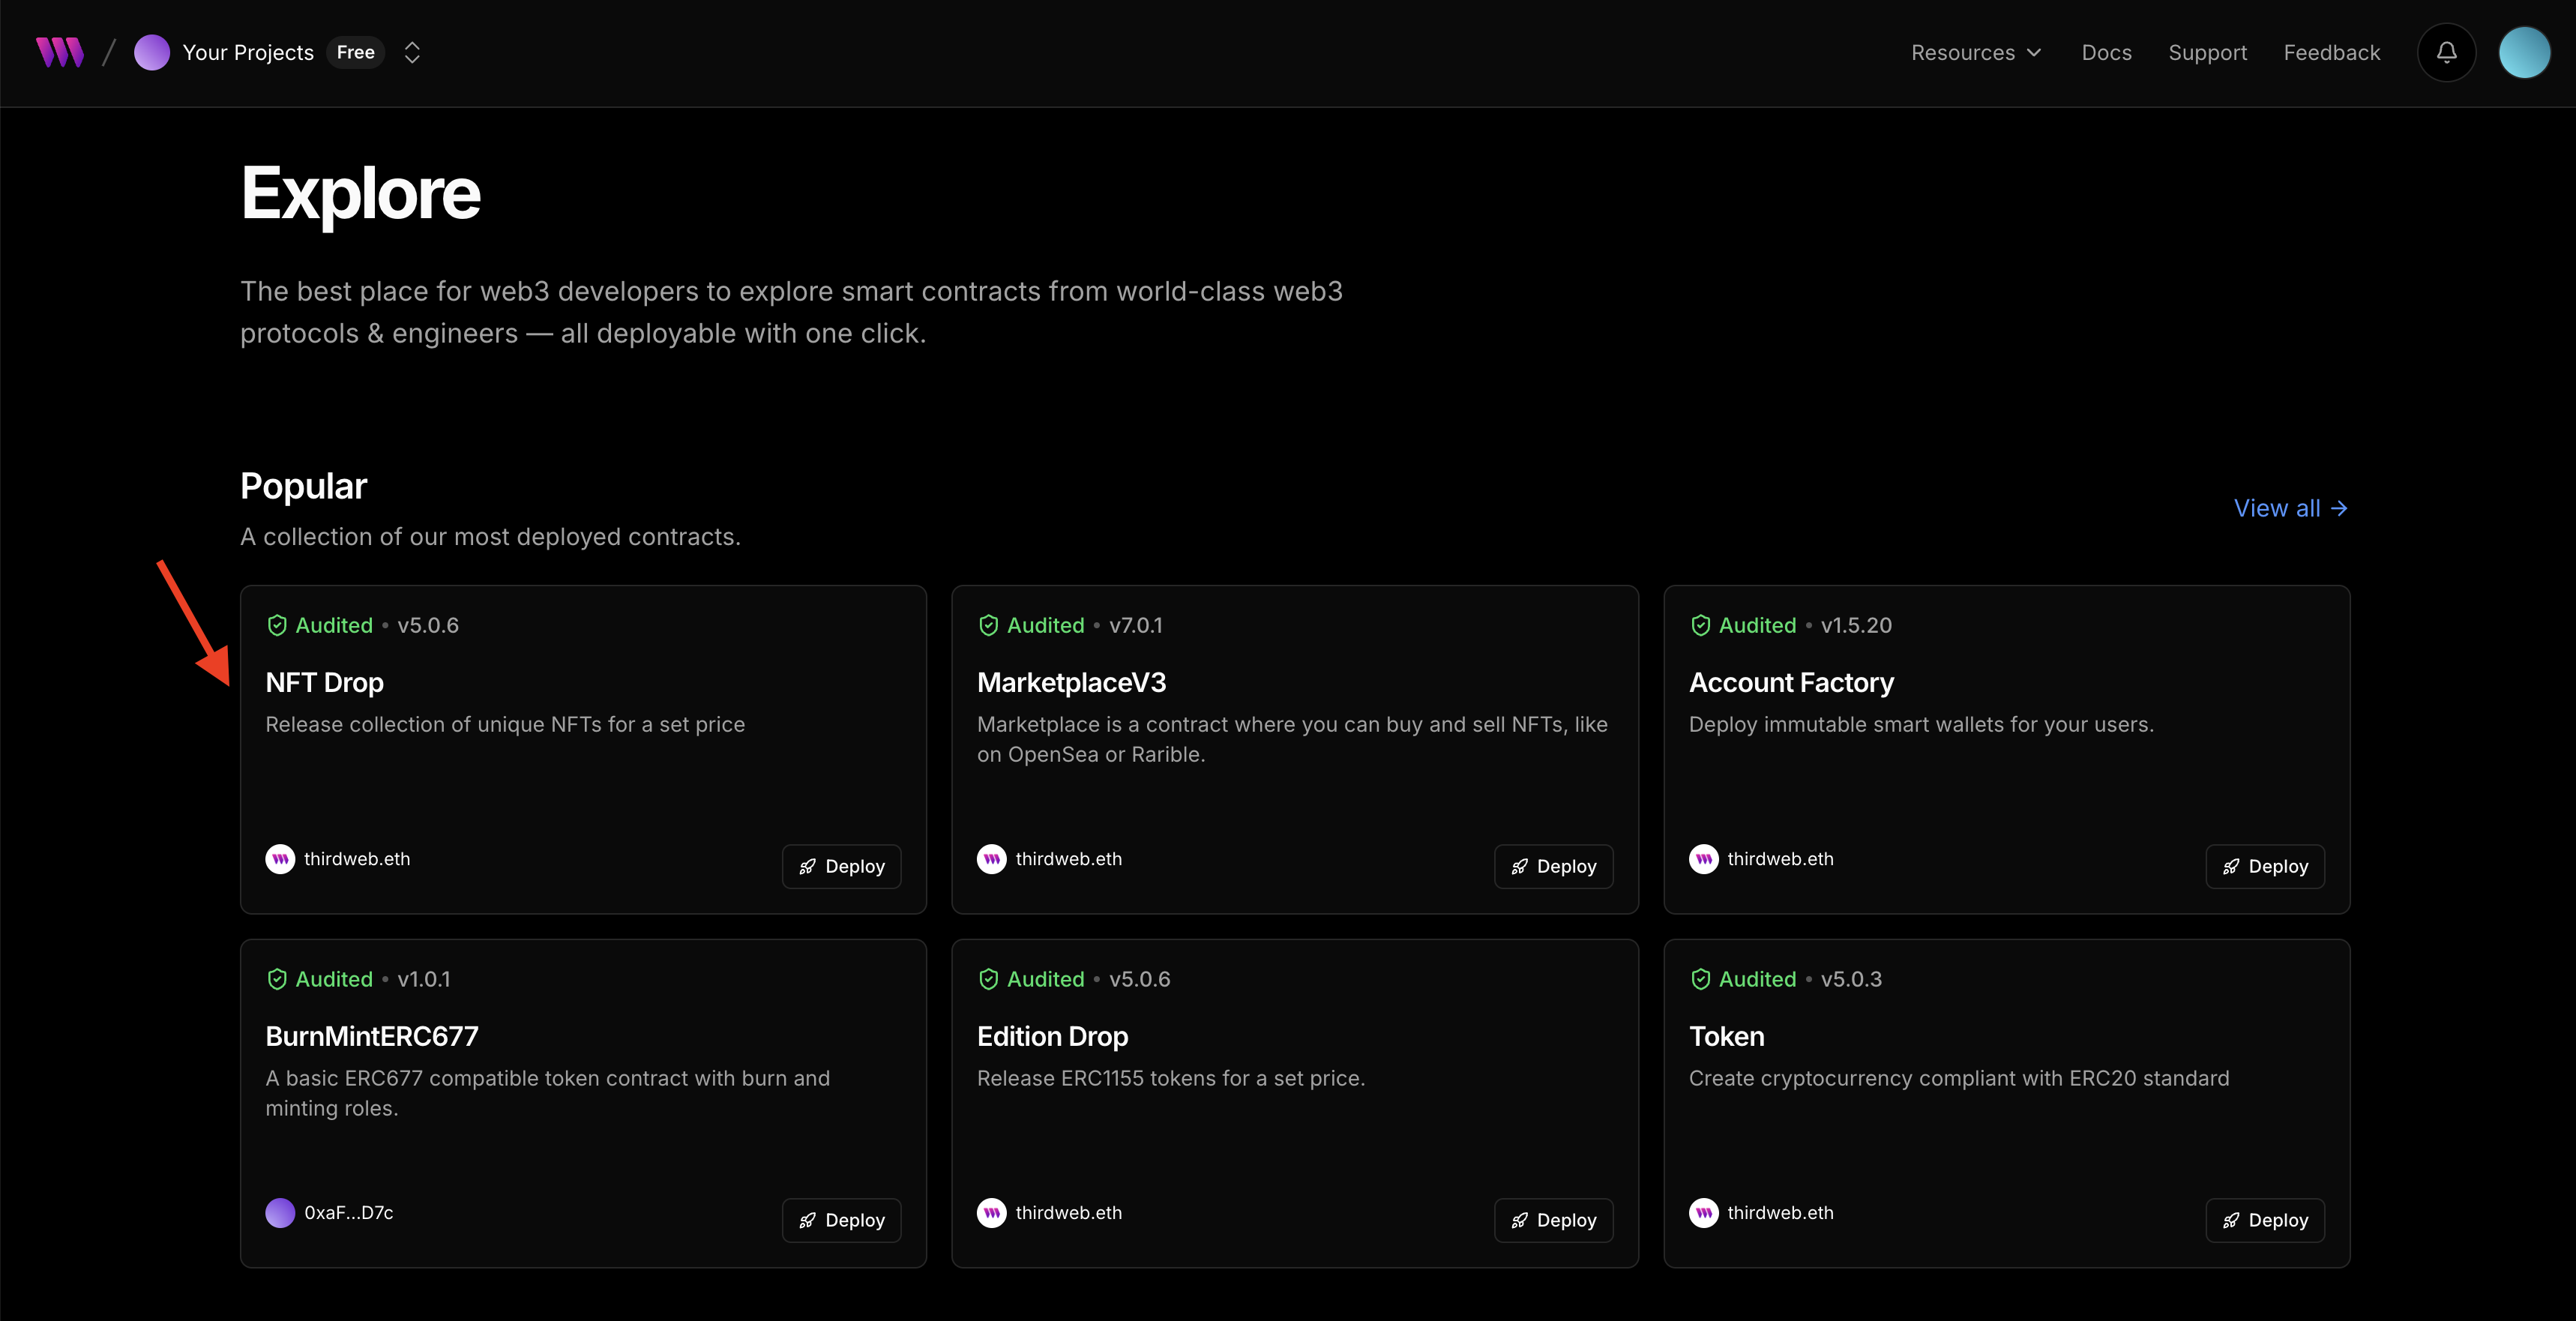Expand the Resources dropdown menu
Screen dimensions: 2576x1321
pos(1975,52)
